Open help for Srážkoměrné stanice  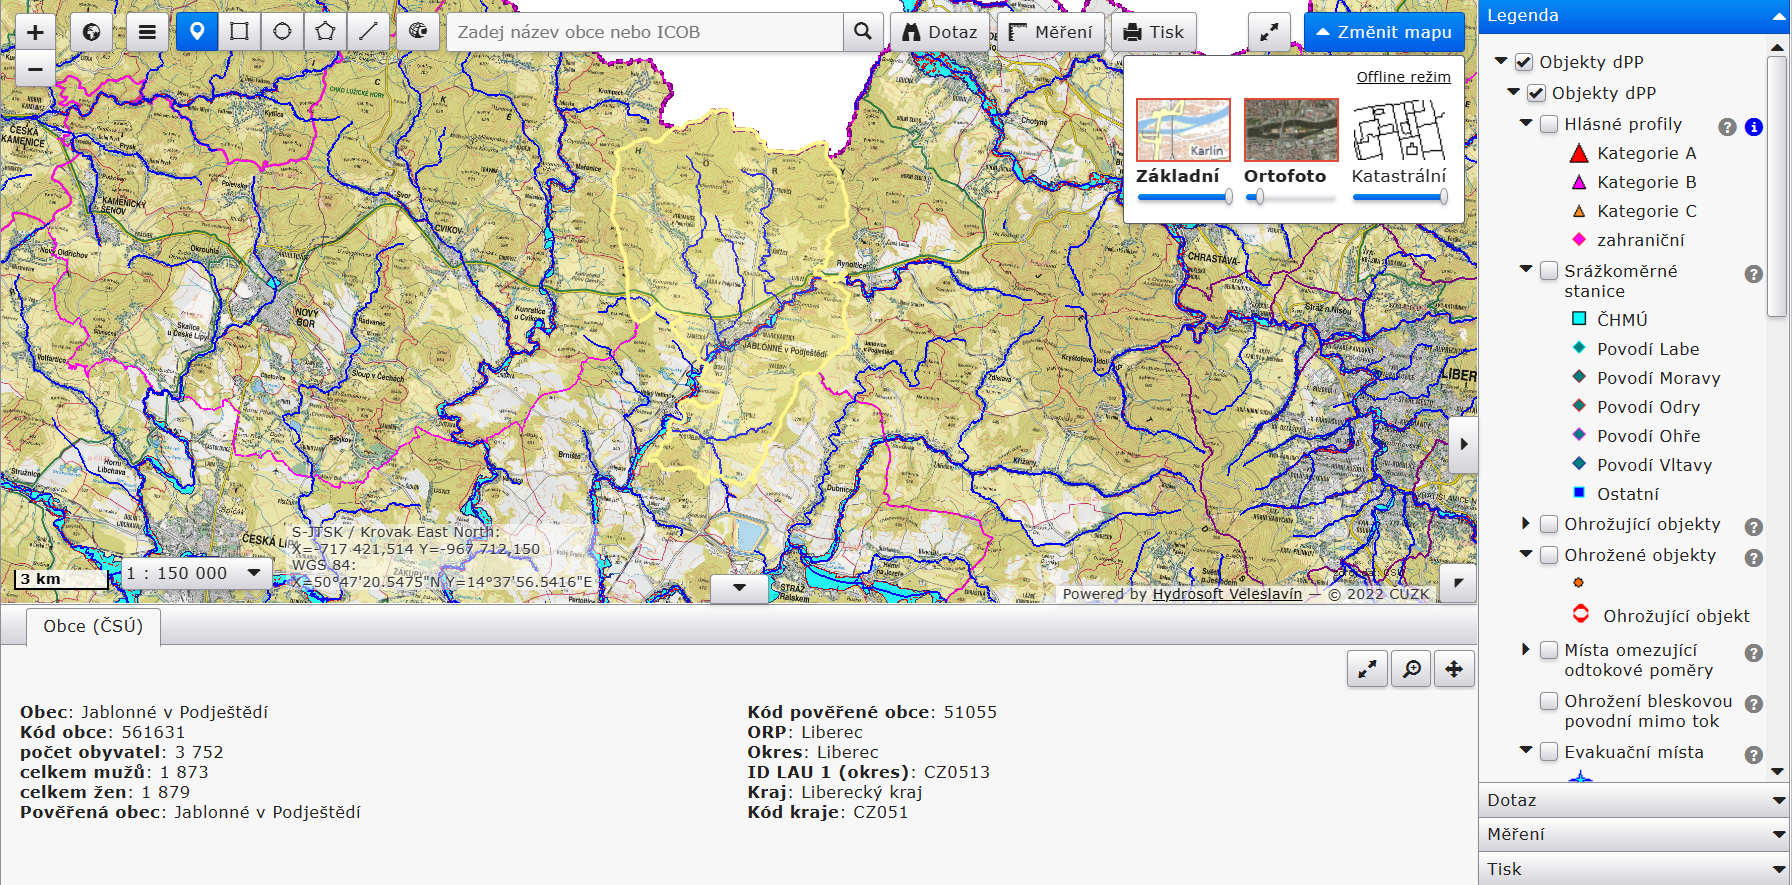click(1753, 274)
